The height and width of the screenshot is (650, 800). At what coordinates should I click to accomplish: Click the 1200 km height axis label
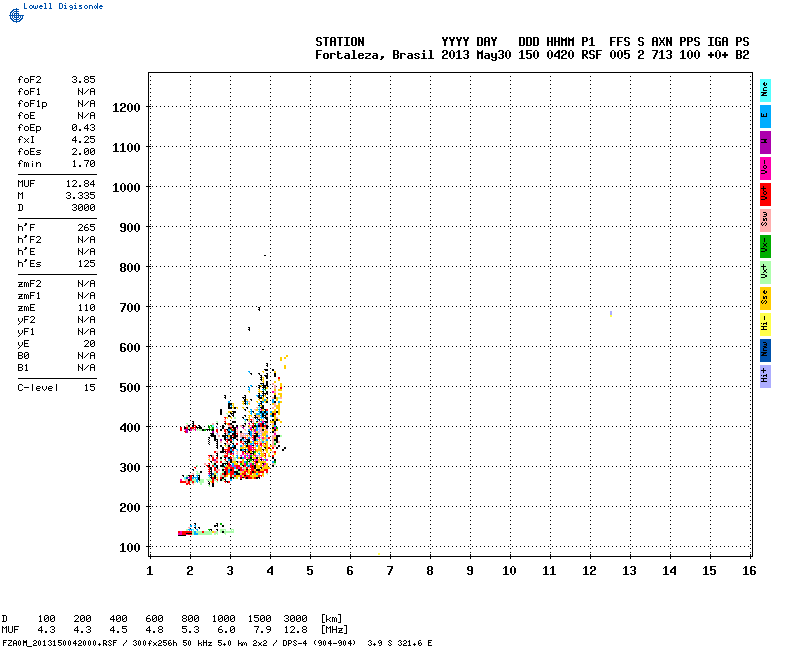click(x=126, y=108)
